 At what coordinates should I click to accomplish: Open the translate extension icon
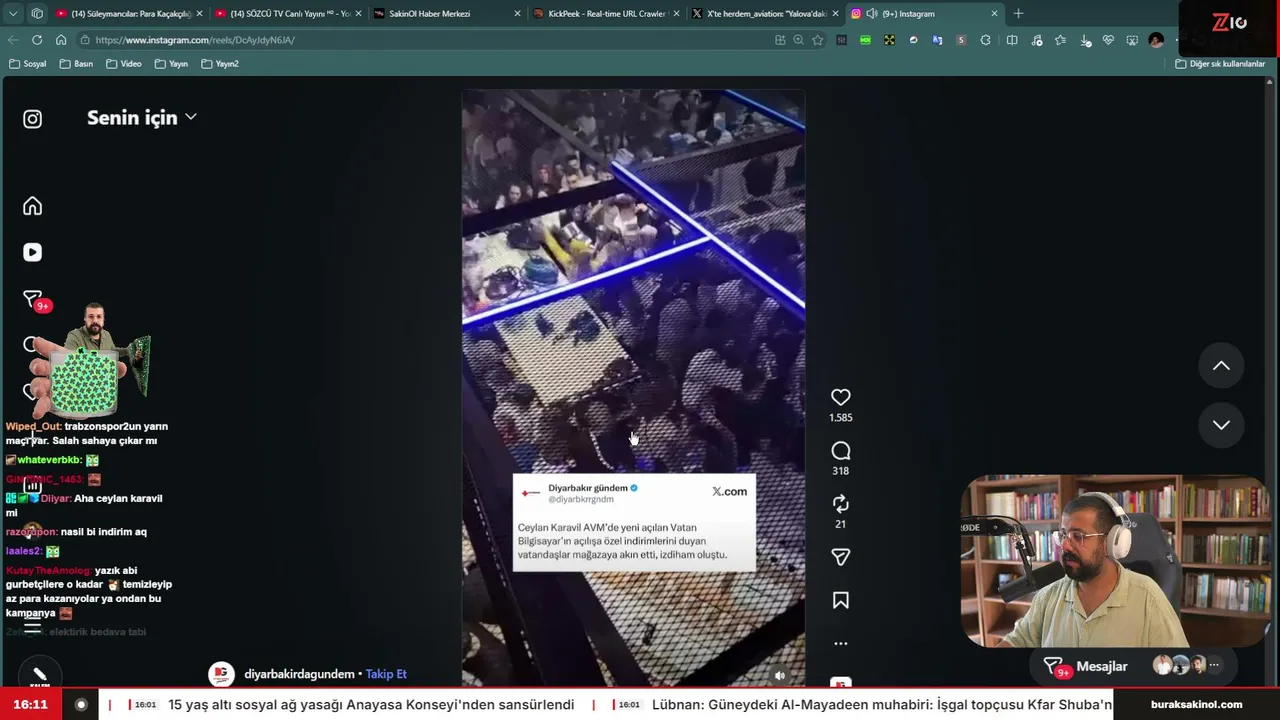pos(937,40)
